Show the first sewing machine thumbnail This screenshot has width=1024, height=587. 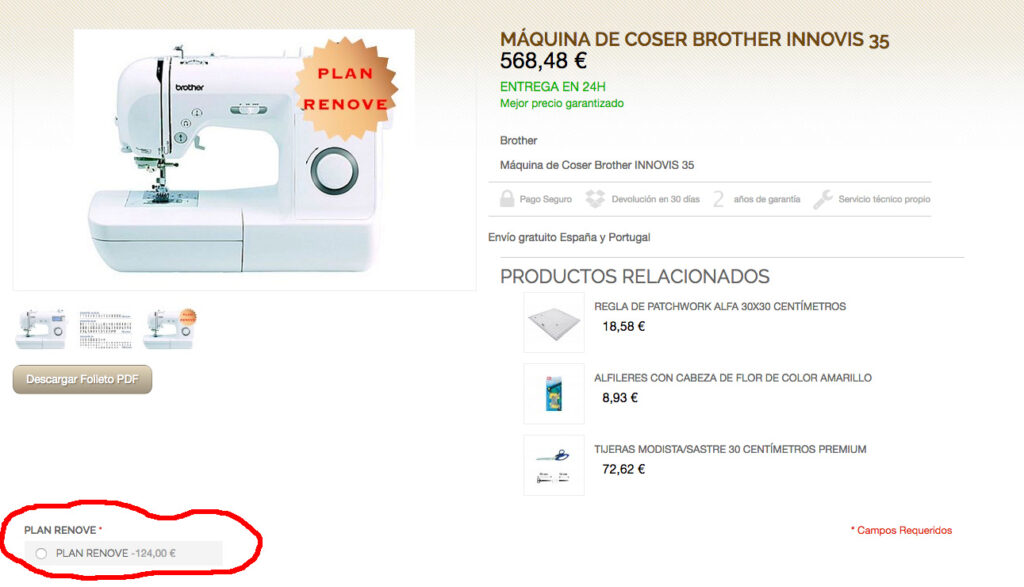41,329
